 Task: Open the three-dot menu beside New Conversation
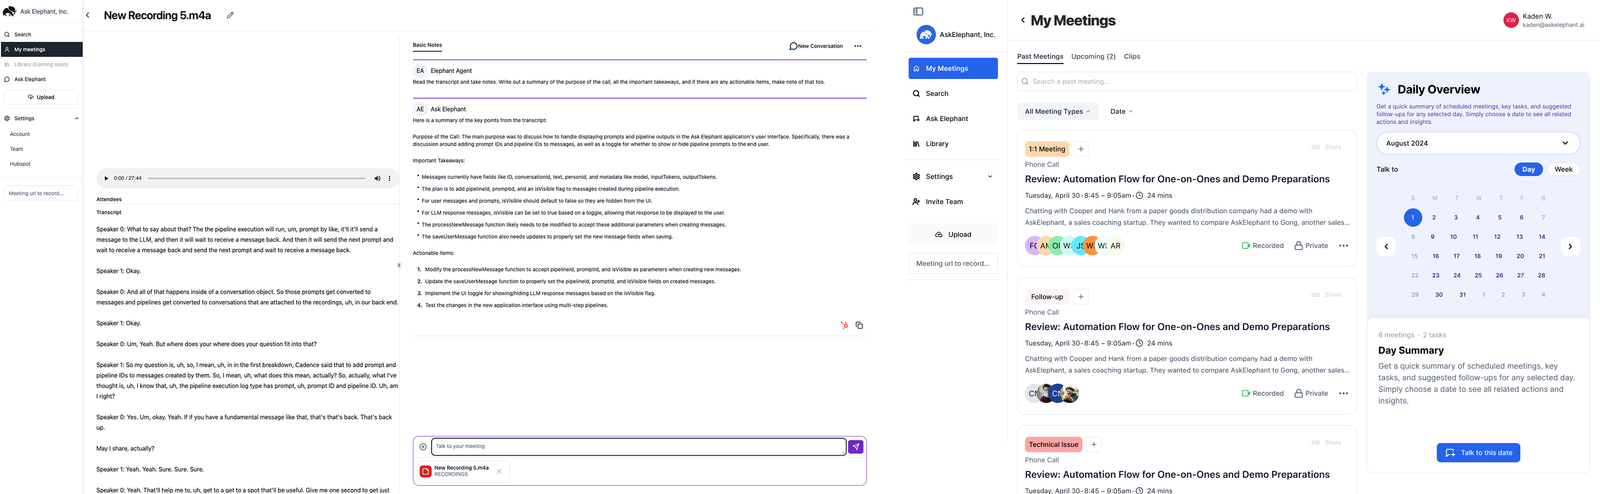pos(857,46)
